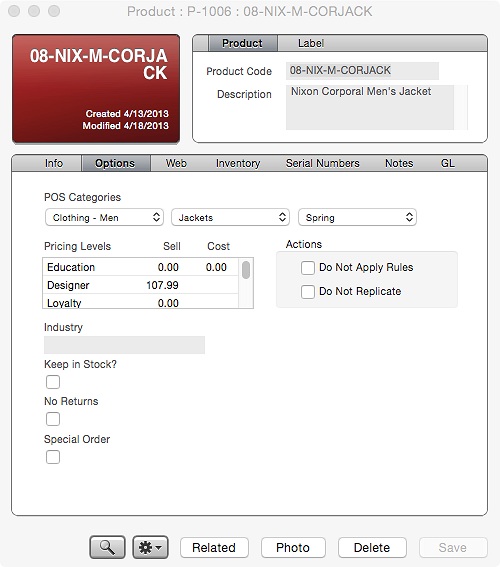Select the Options tab
The height and width of the screenshot is (567, 500).
(x=115, y=163)
